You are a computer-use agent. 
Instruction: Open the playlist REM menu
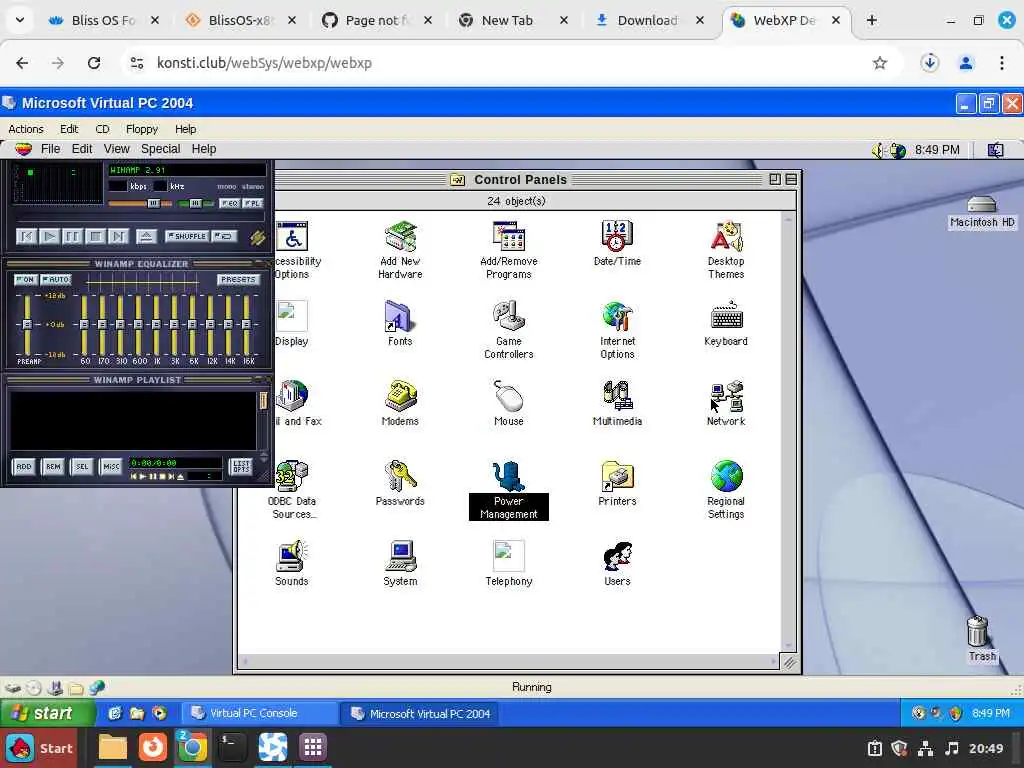[53, 466]
